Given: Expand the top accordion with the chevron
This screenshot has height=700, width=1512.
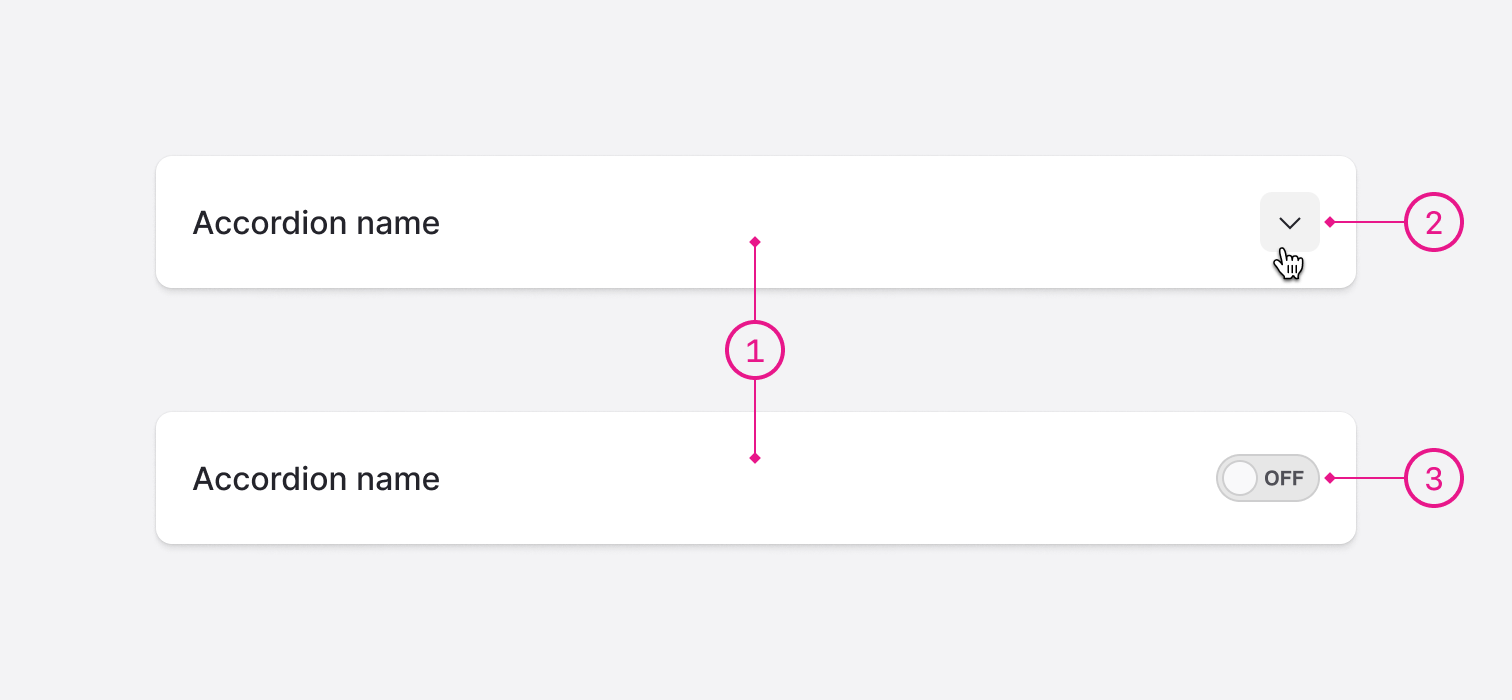Looking at the screenshot, I should coord(1289,222).
